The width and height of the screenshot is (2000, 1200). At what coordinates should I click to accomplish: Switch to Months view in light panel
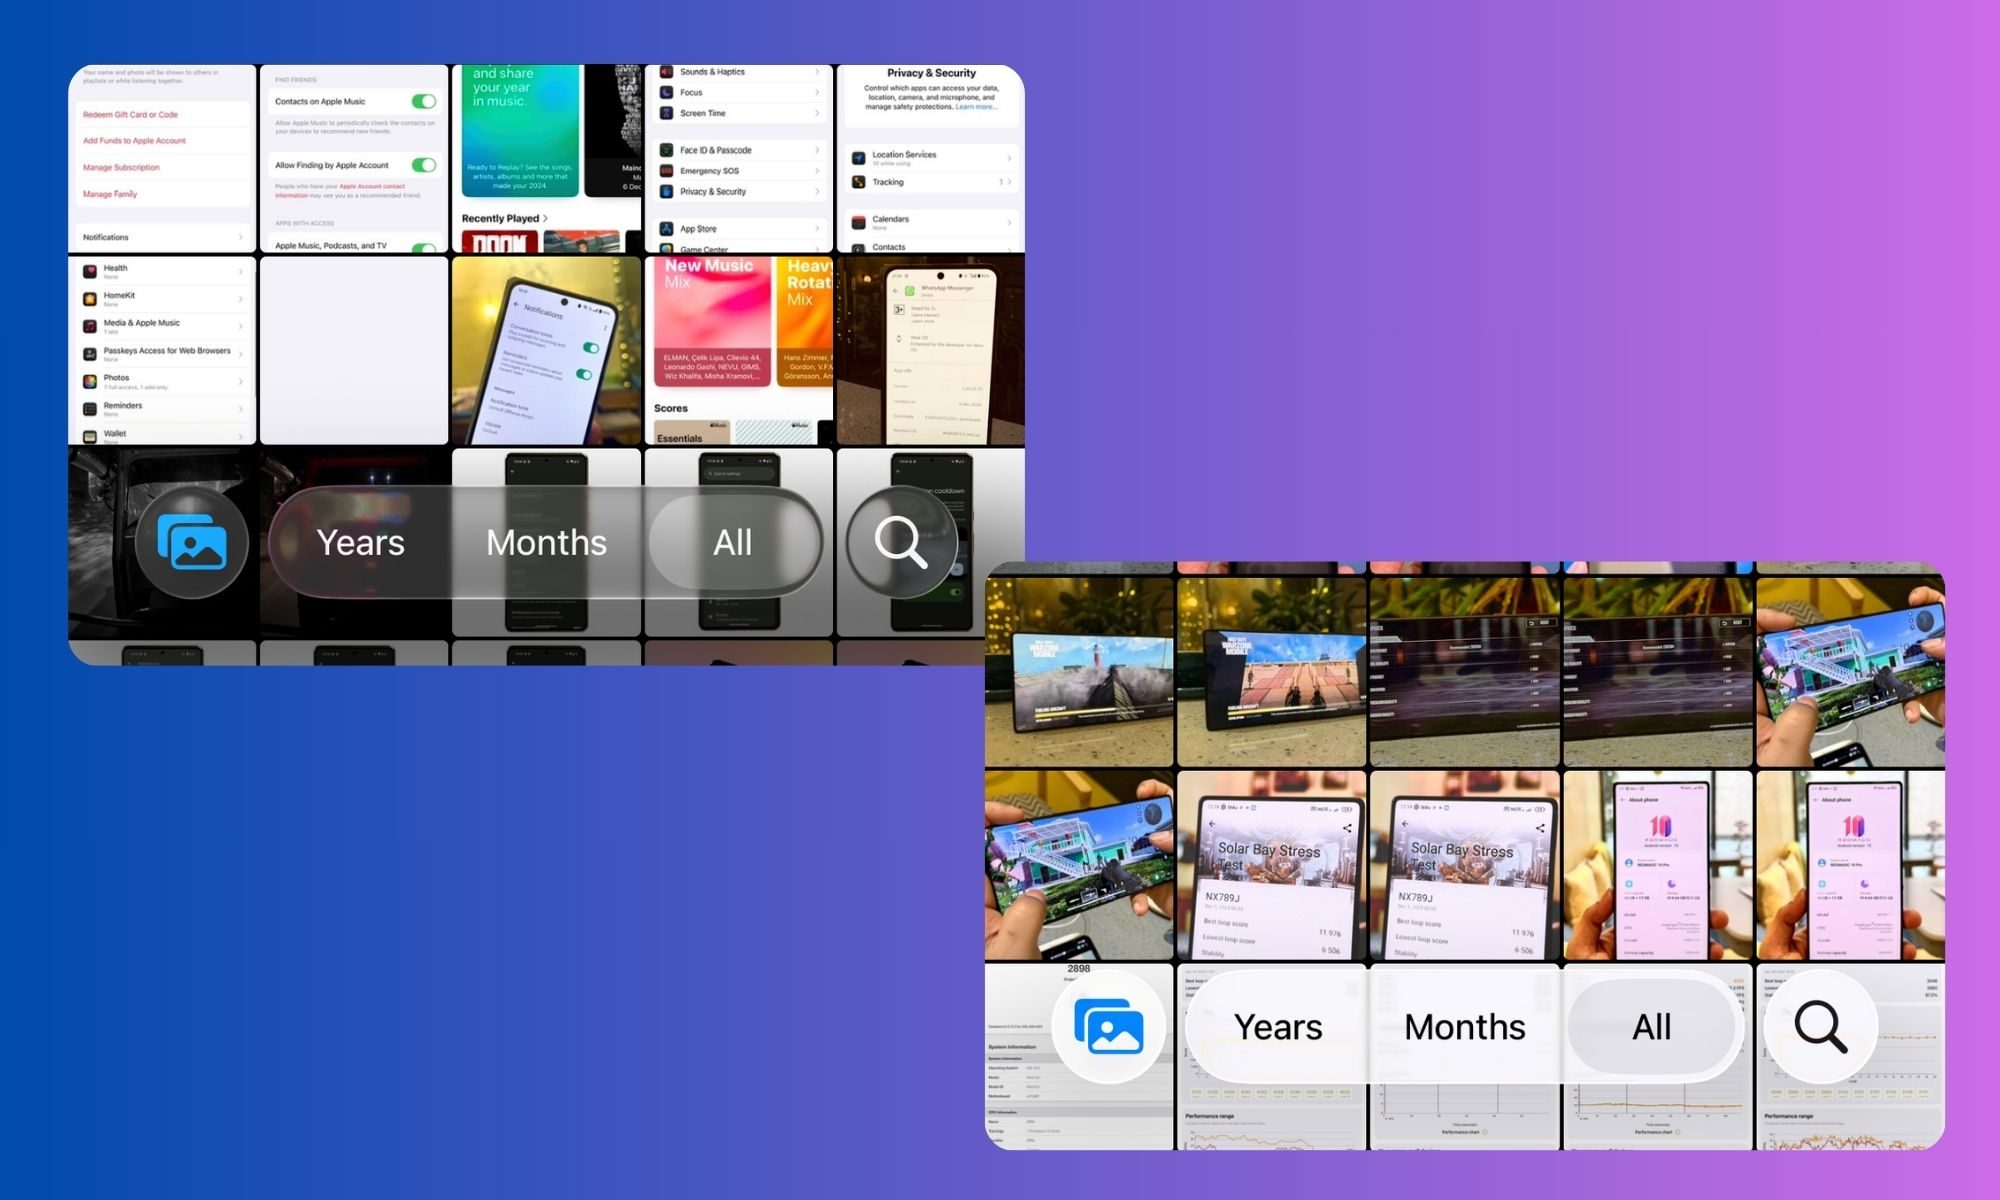pyautogui.click(x=1465, y=1027)
